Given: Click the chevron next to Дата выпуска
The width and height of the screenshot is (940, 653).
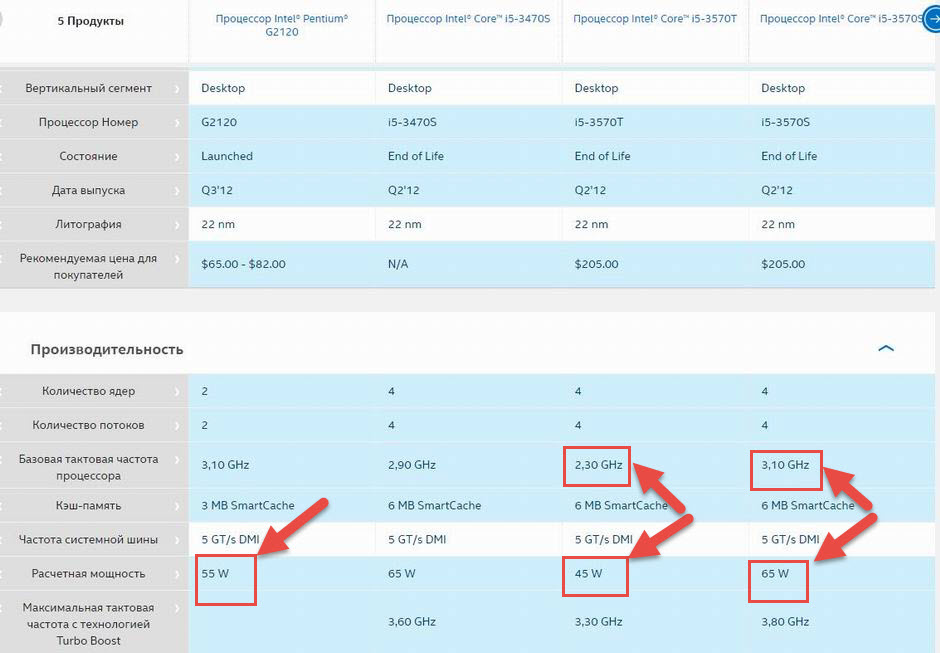Looking at the screenshot, I should [x=178, y=190].
